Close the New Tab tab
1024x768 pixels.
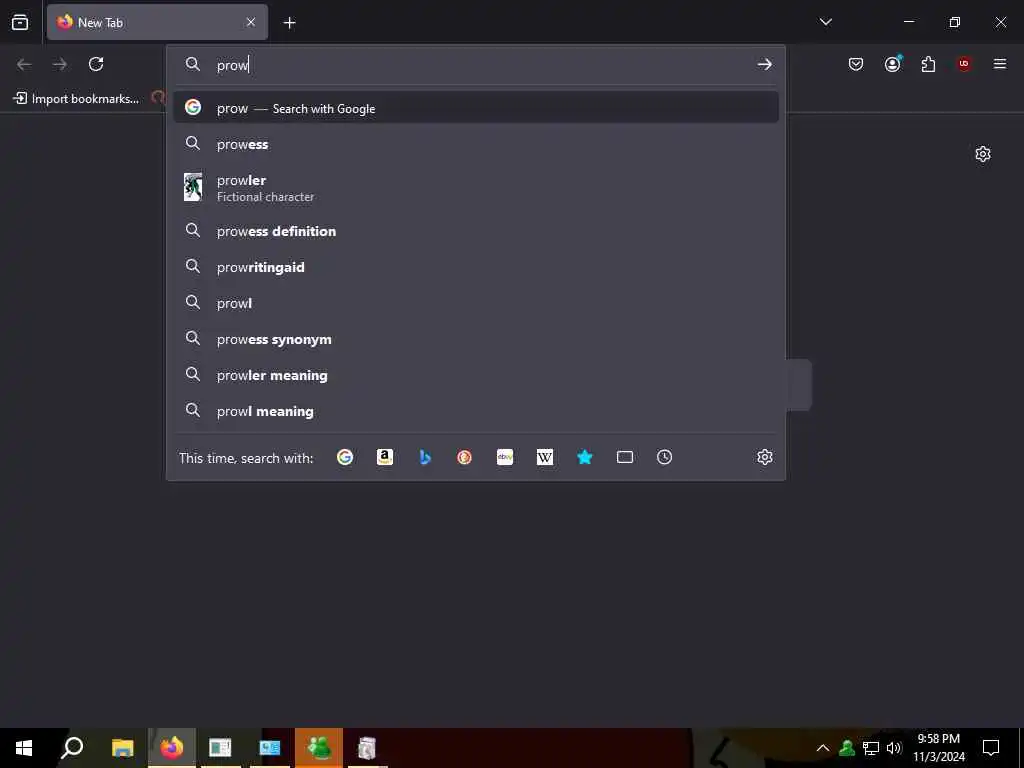click(251, 22)
